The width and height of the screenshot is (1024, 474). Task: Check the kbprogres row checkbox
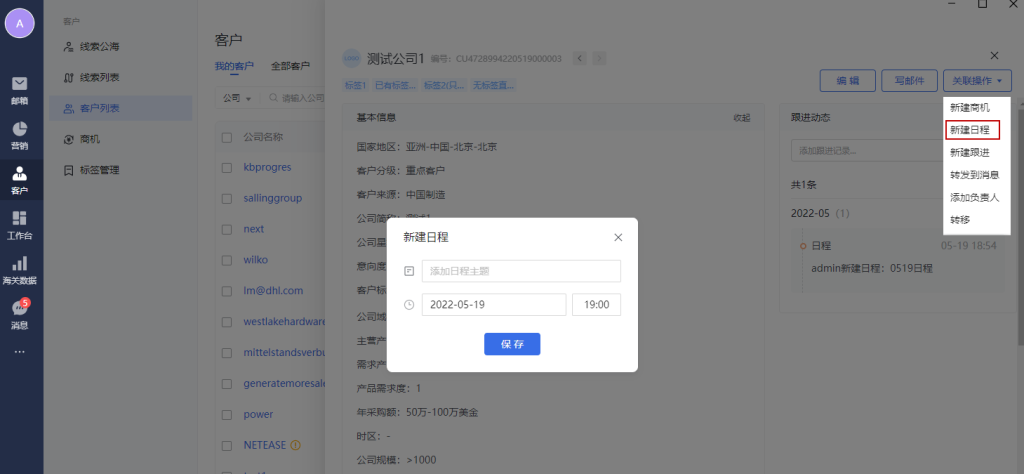(x=227, y=167)
